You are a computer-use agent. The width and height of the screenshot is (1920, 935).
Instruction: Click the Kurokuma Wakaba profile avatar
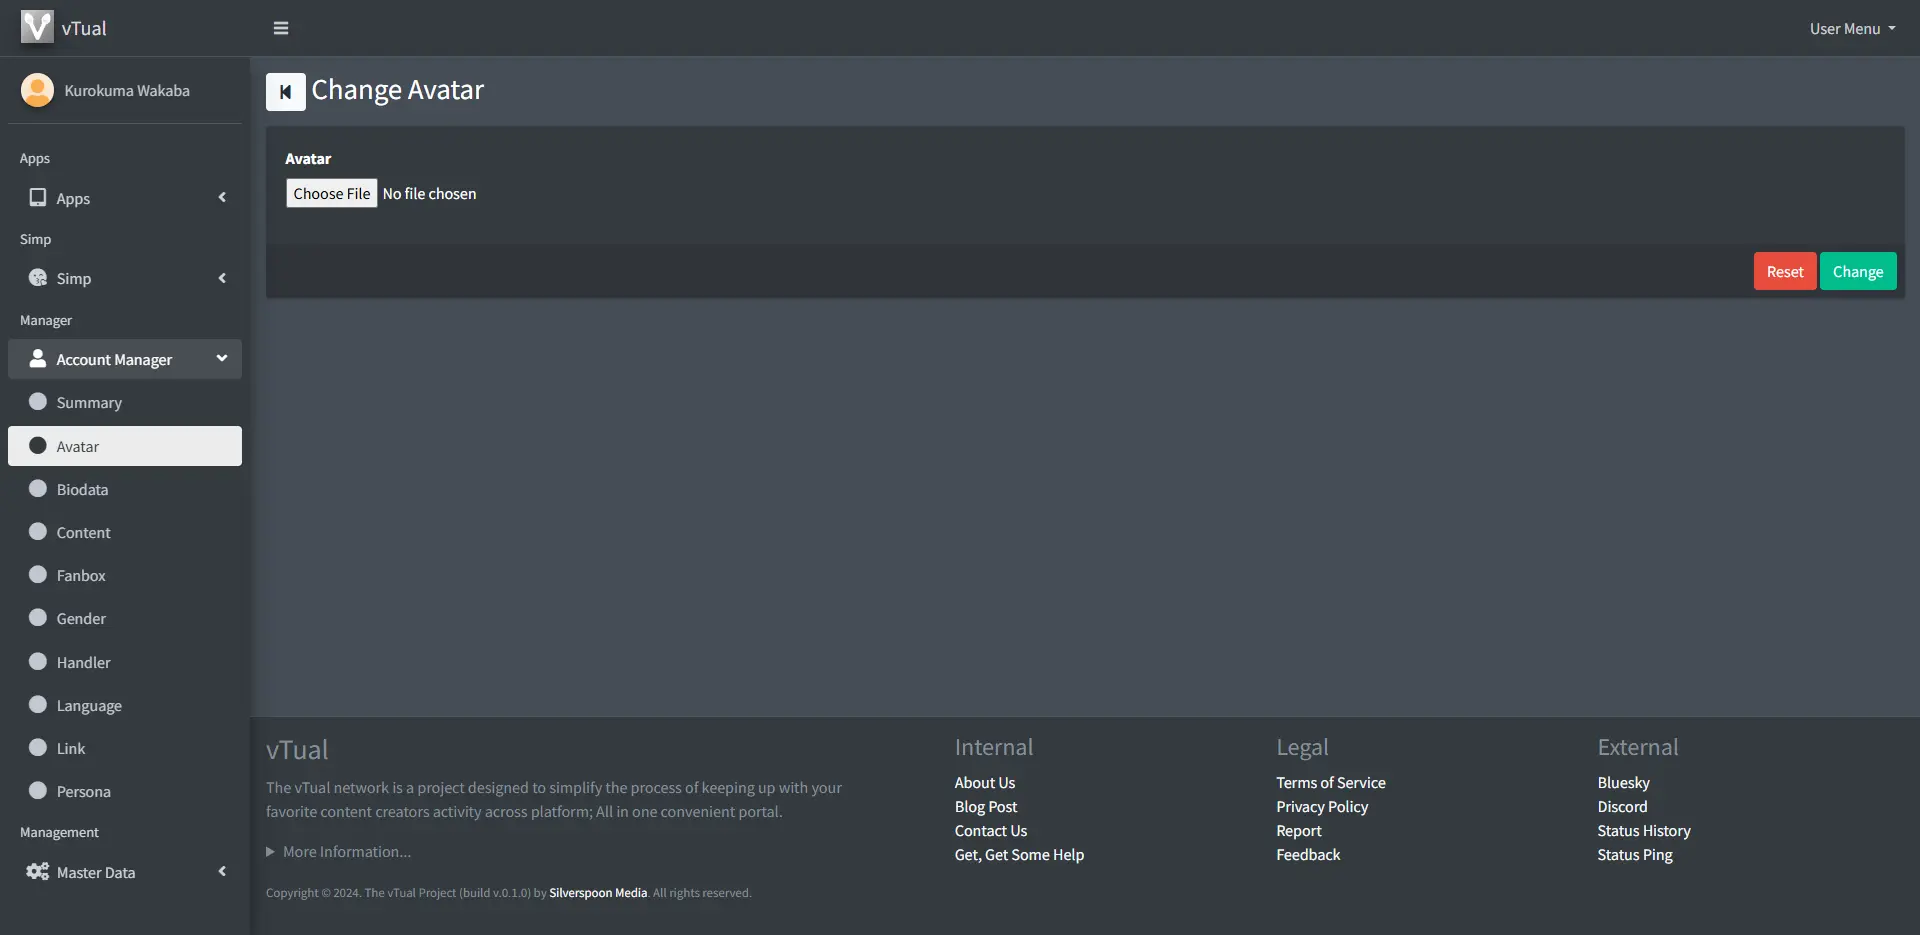37,90
